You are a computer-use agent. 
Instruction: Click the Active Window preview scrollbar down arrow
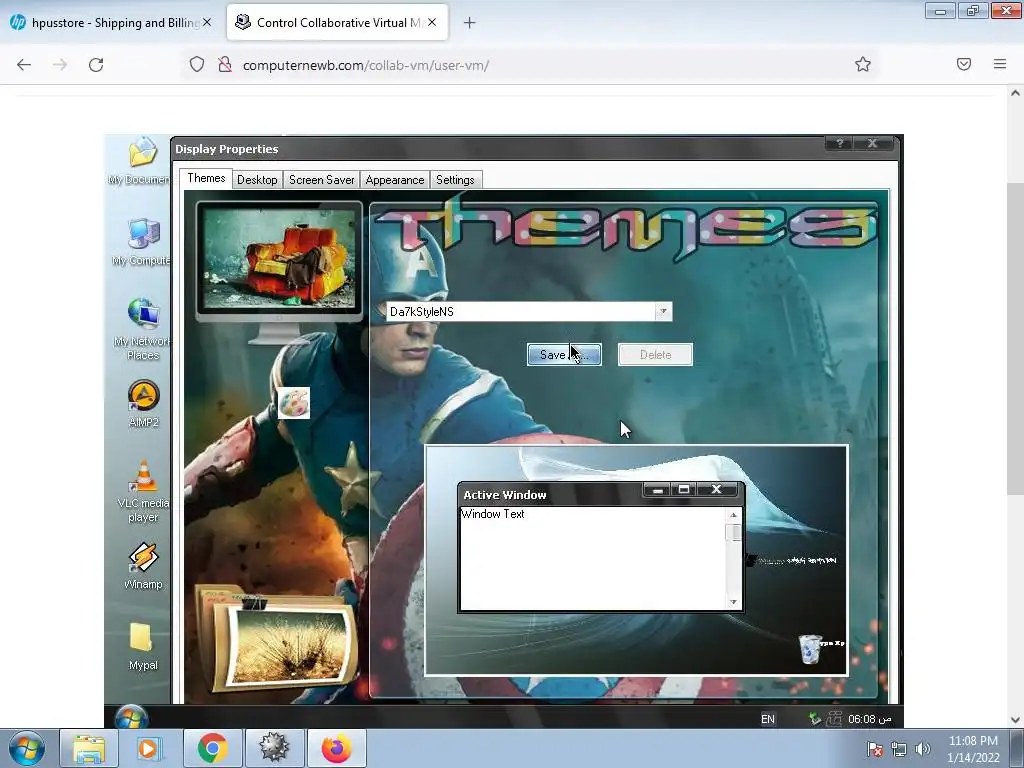click(733, 601)
